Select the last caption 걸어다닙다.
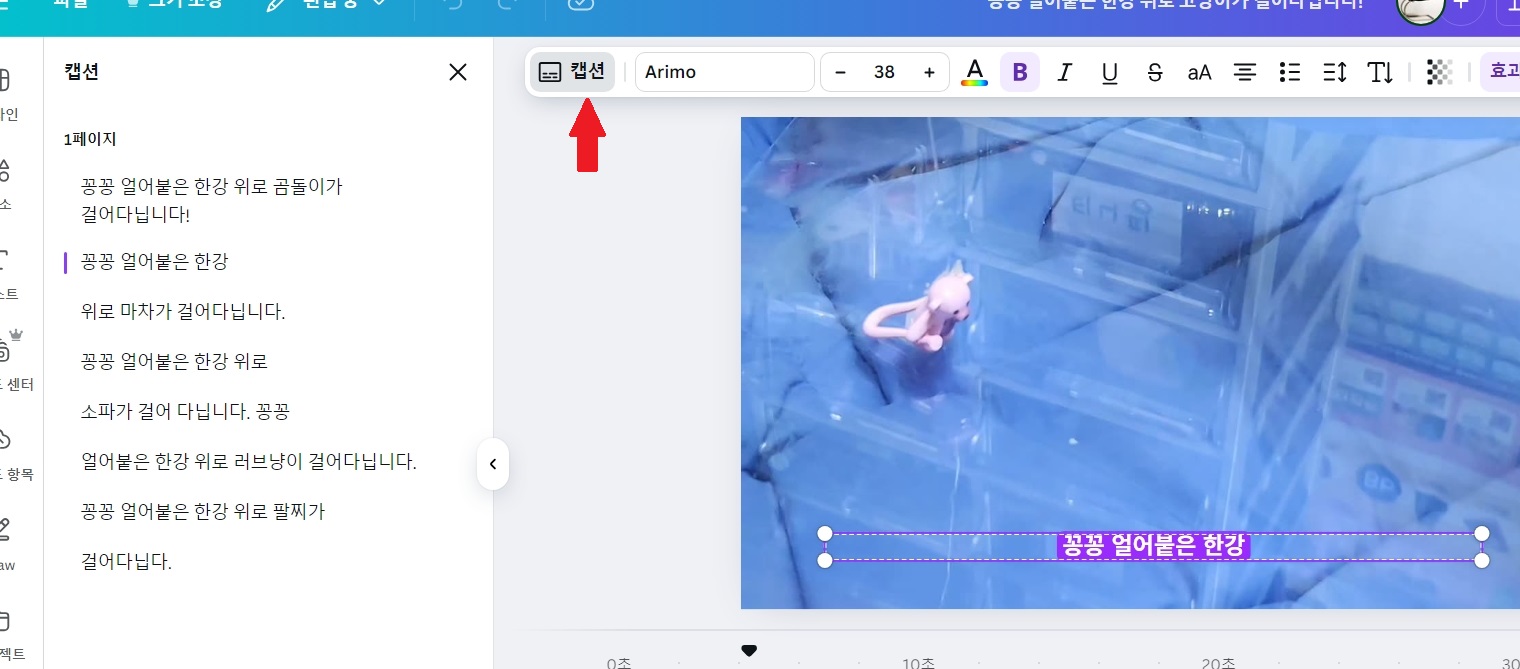This screenshot has width=1520, height=669. (x=126, y=562)
